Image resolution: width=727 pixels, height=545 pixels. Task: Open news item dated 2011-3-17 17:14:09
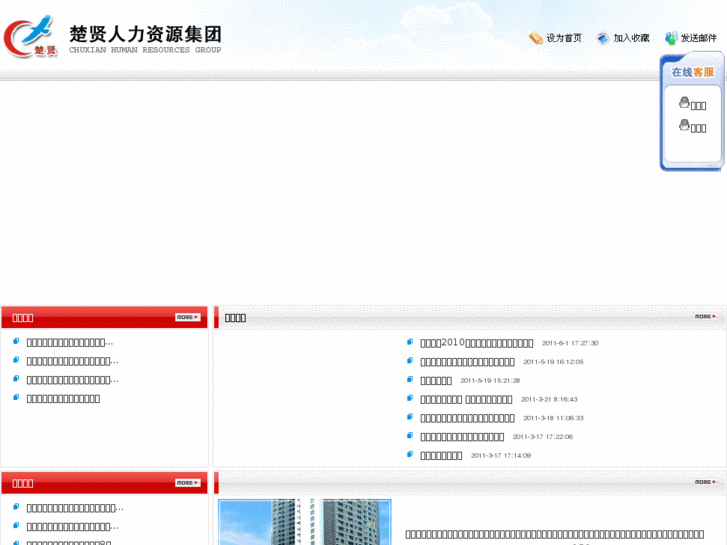click(x=441, y=455)
